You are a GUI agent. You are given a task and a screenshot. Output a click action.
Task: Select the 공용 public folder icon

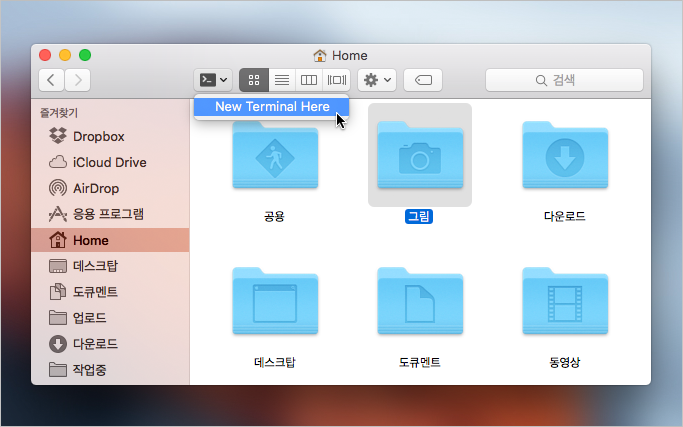coord(275,155)
